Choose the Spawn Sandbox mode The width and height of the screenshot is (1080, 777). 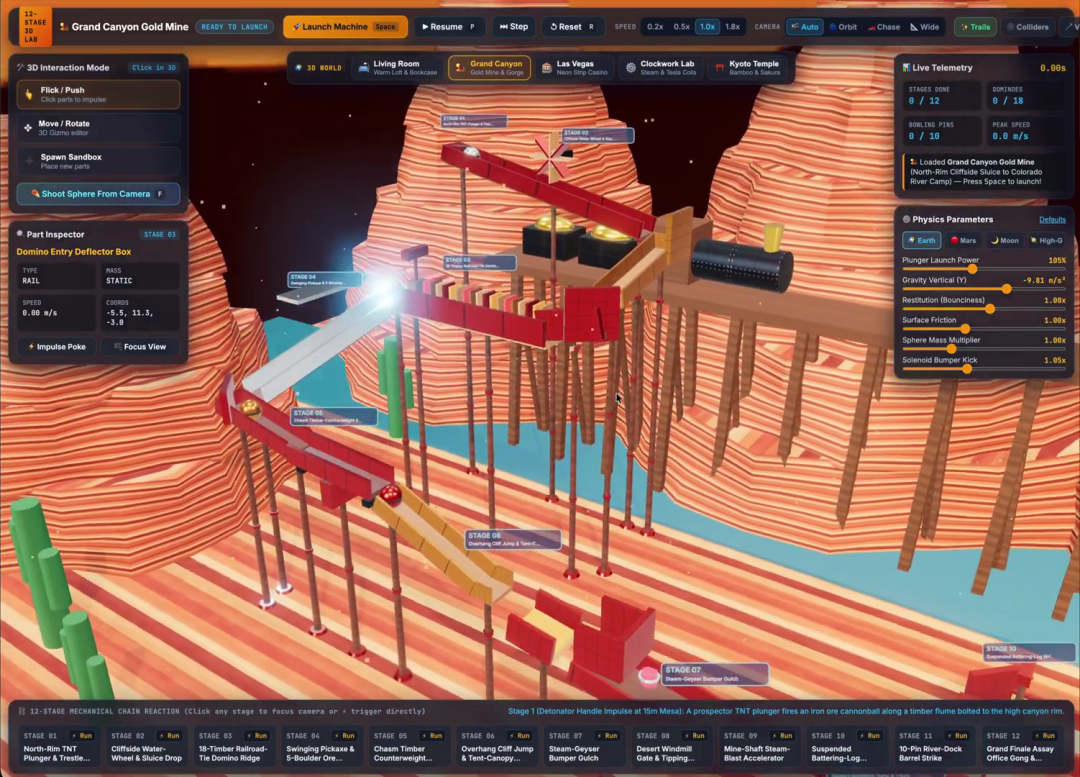tap(98, 161)
